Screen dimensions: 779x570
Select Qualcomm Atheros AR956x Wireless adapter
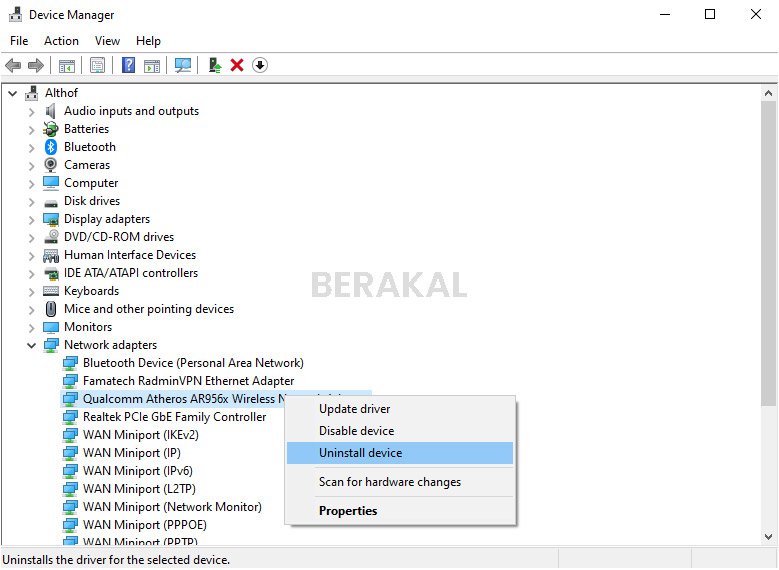[x=185, y=399]
